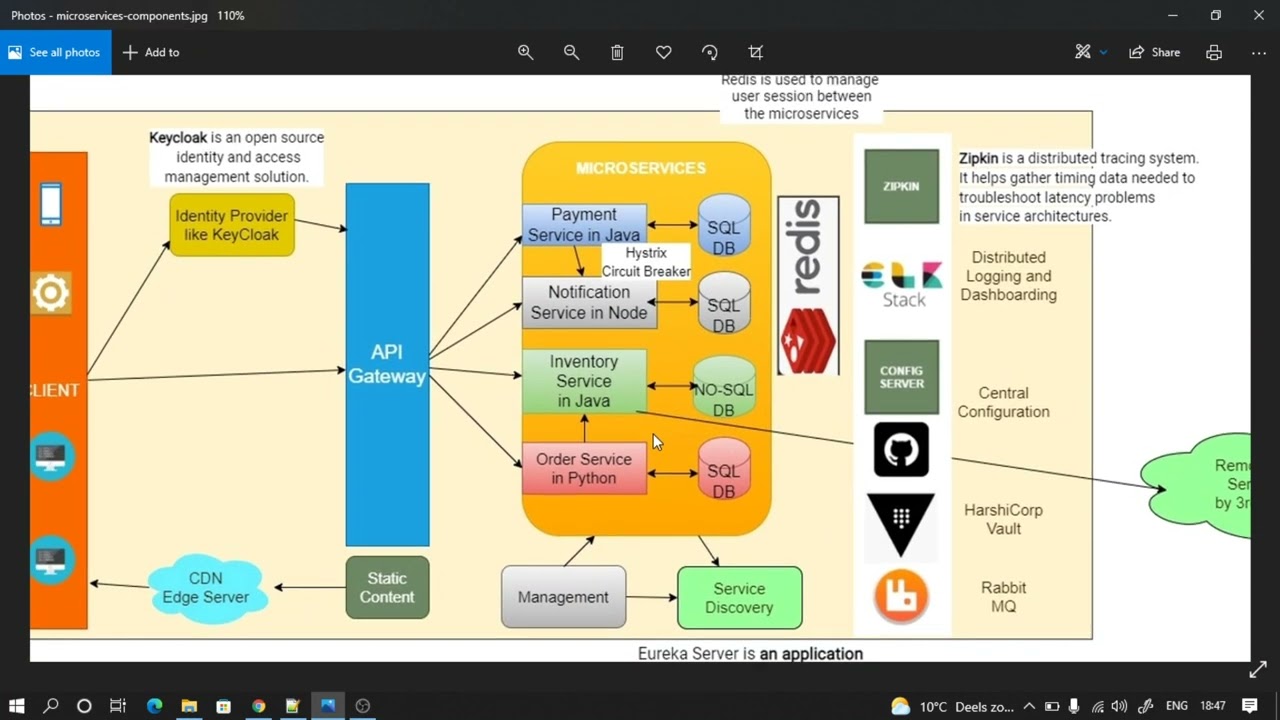Click the Payment Service in Java box
Image resolution: width=1280 pixels, height=720 pixels.
(584, 225)
